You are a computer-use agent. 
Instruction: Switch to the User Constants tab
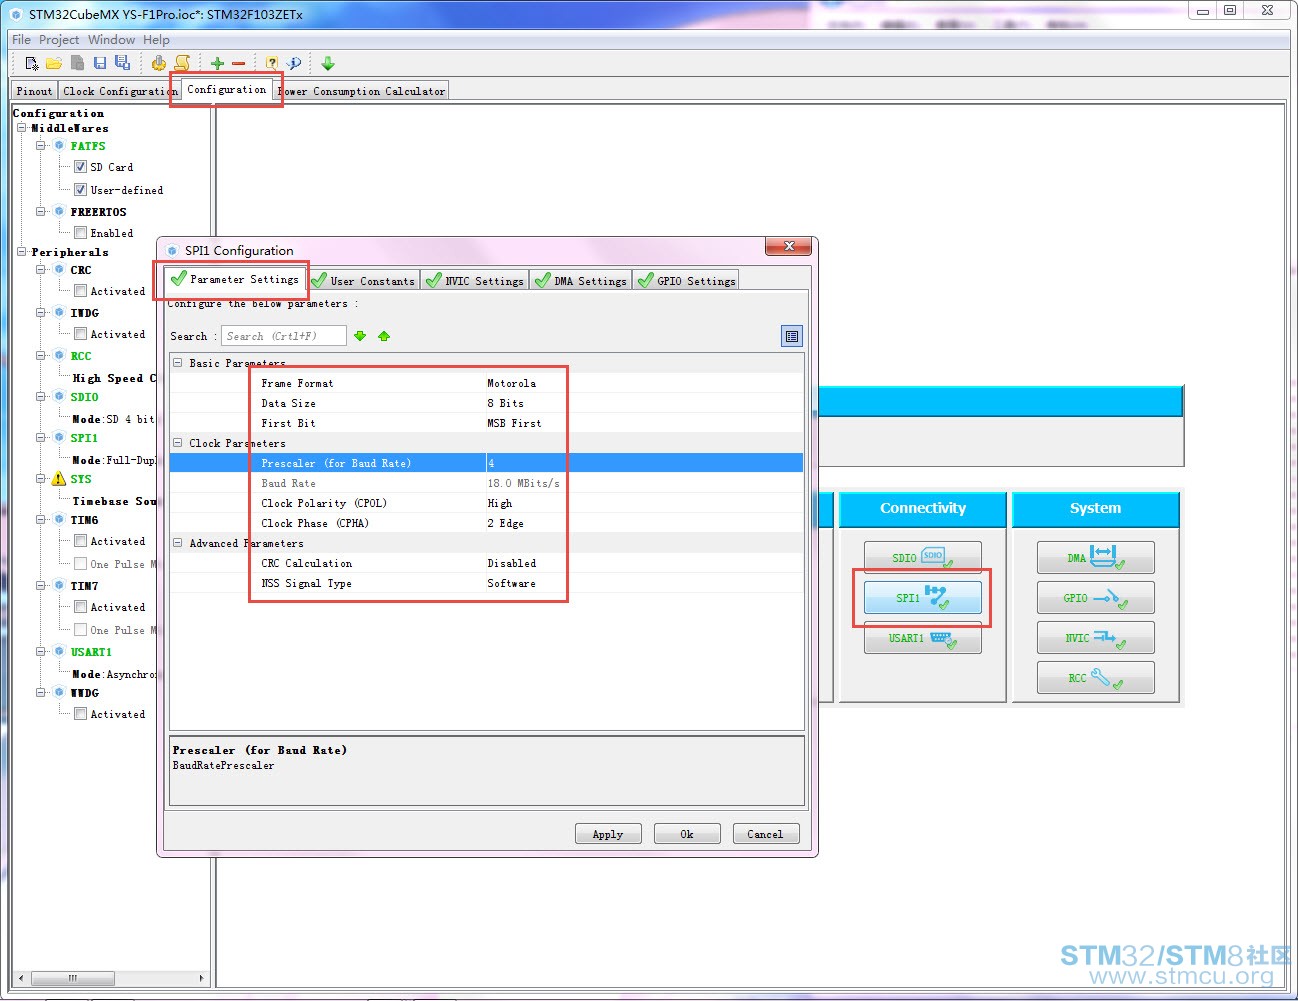coord(363,281)
